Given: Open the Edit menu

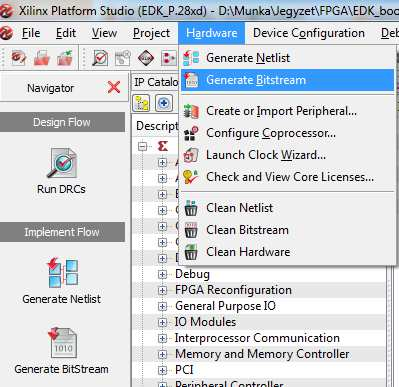Looking at the screenshot, I should pos(66,33).
